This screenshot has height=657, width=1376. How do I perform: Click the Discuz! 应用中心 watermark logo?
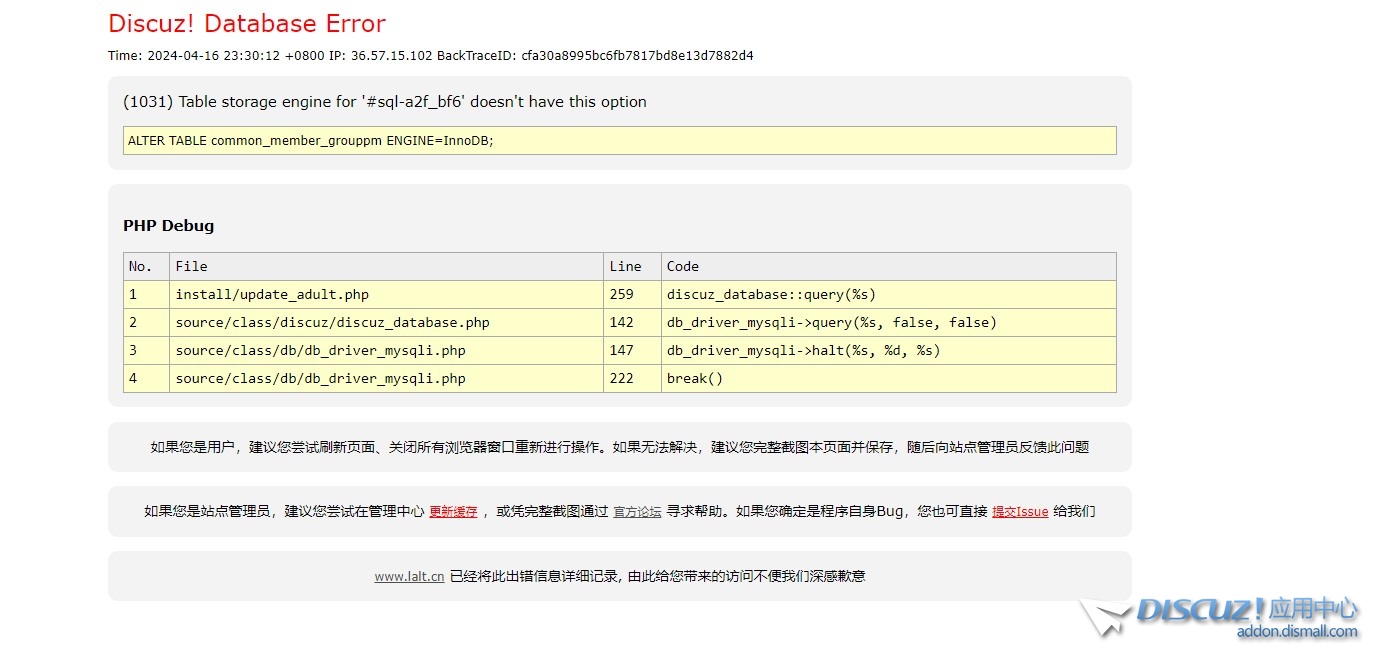point(1246,609)
